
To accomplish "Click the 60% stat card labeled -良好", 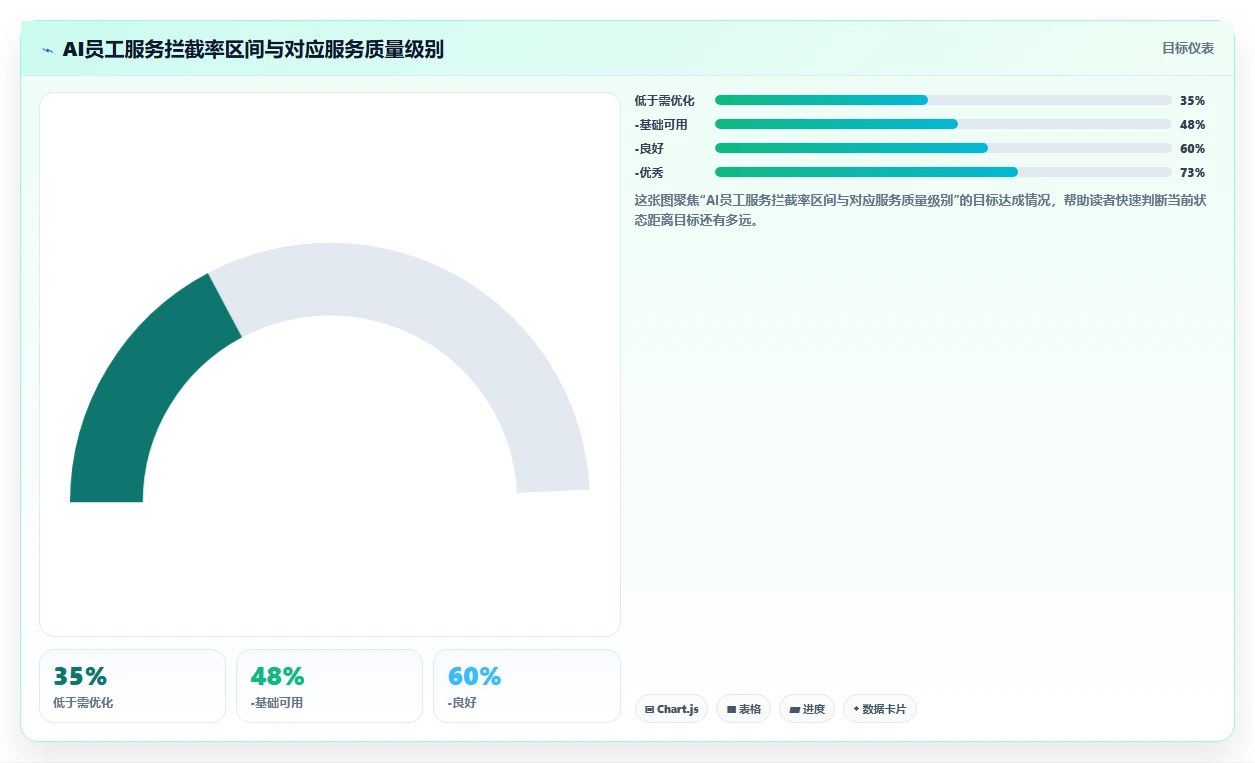I will point(526,686).
